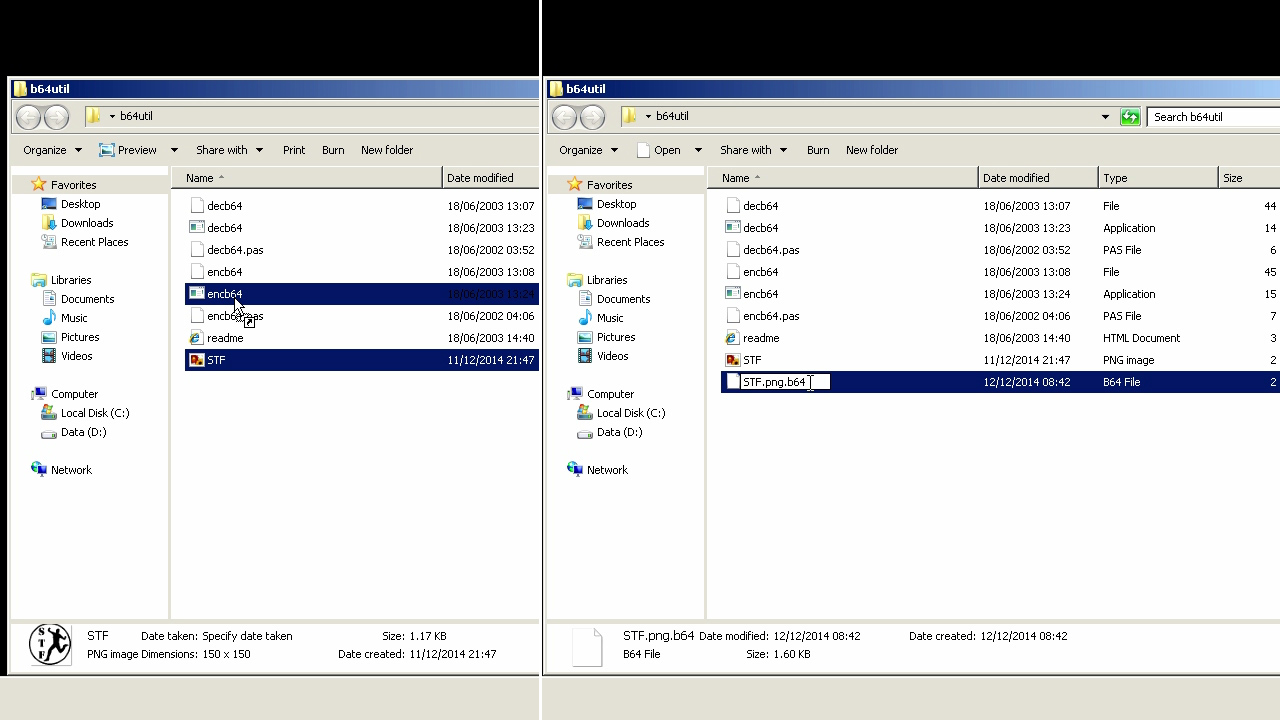The image size is (1280, 720).
Task: Click Open button in right window toolbar
Action: tap(658, 150)
